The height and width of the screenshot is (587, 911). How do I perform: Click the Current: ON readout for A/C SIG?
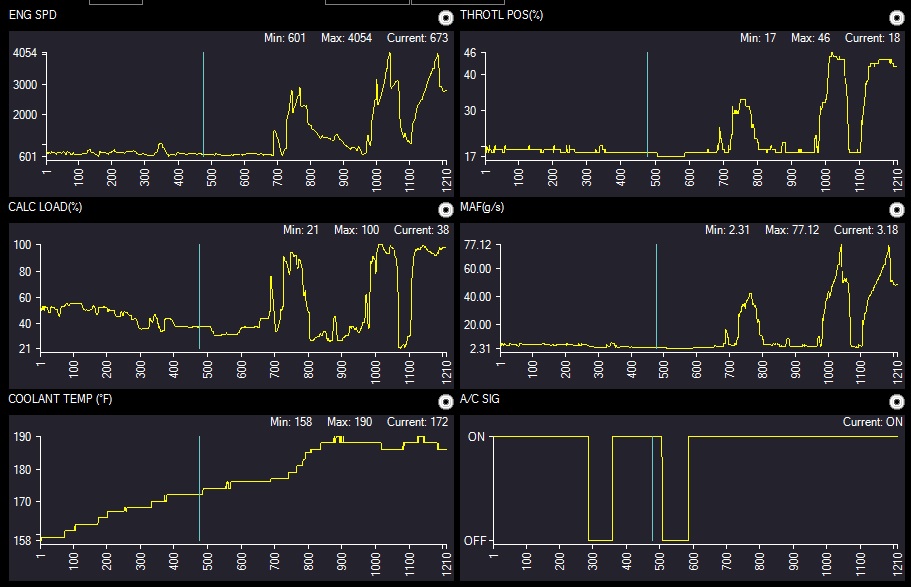[872, 422]
